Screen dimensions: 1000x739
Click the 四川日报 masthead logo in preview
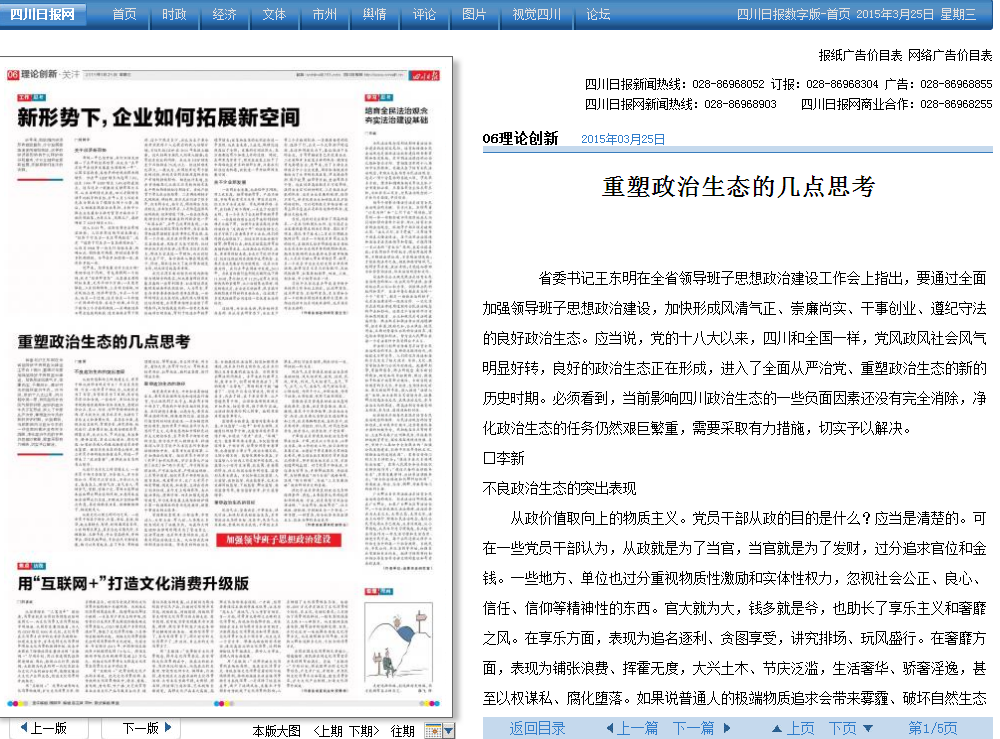click(424, 75)
